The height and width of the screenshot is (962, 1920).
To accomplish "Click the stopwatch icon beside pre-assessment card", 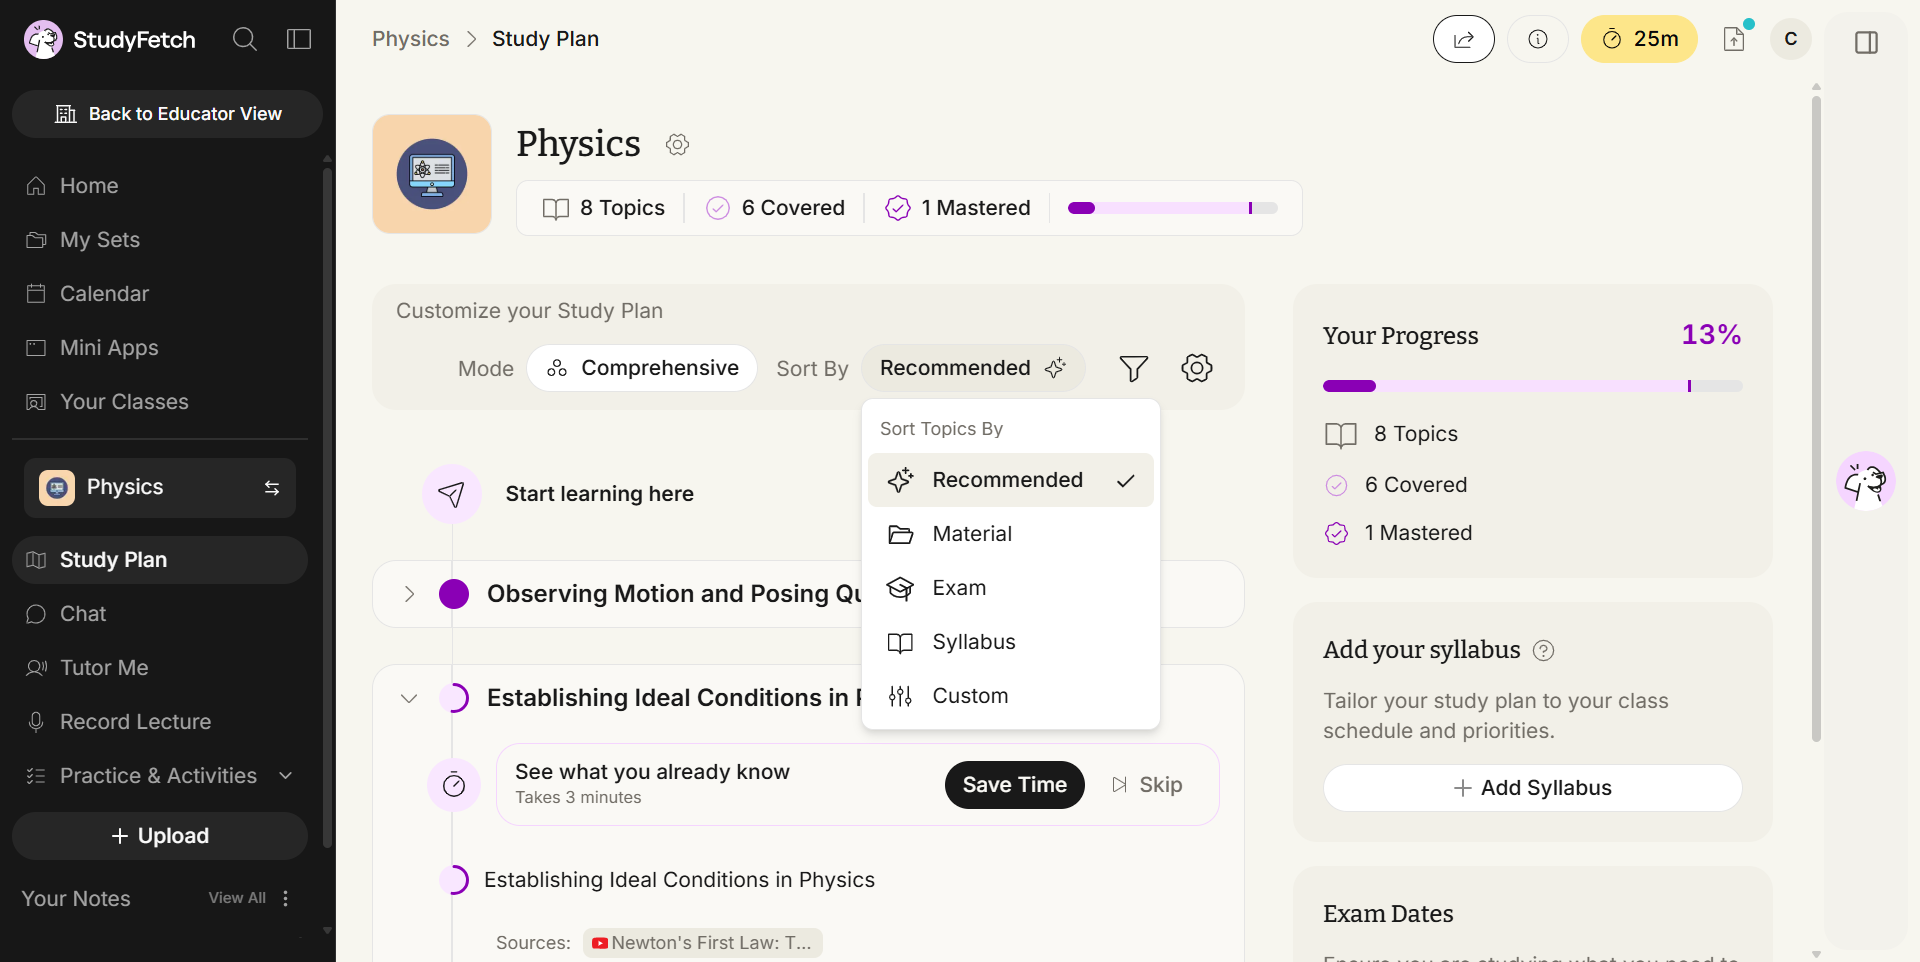I will click(x=454, y=785).
